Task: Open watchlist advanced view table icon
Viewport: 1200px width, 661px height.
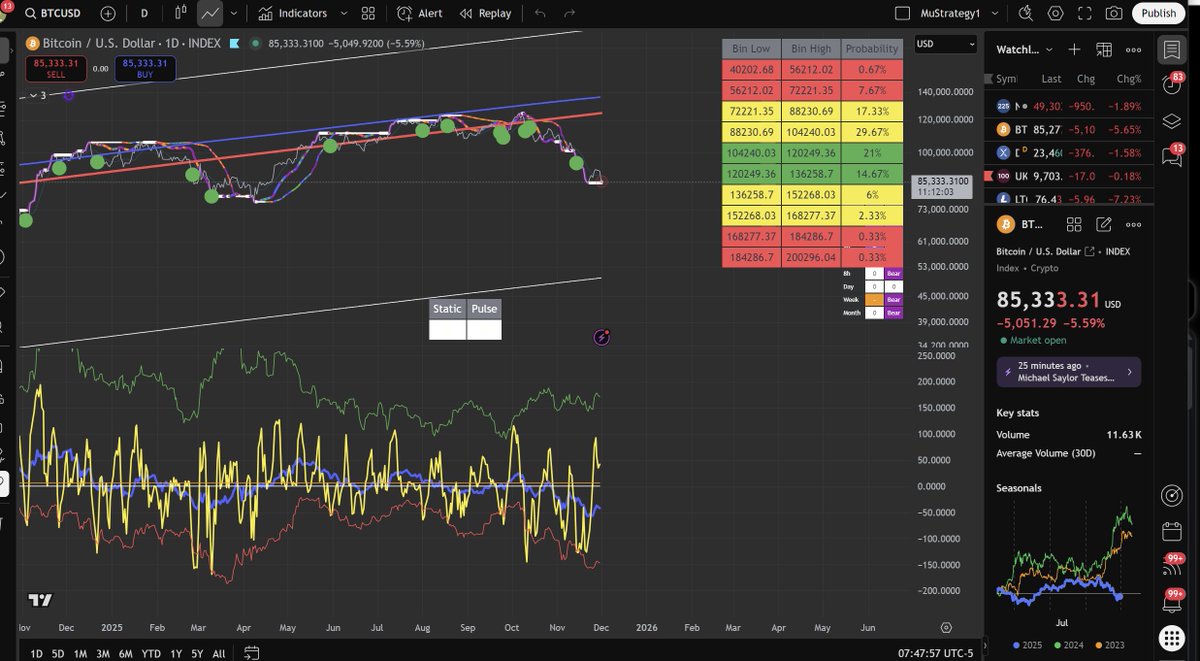Action: (x=1104, y=49)
